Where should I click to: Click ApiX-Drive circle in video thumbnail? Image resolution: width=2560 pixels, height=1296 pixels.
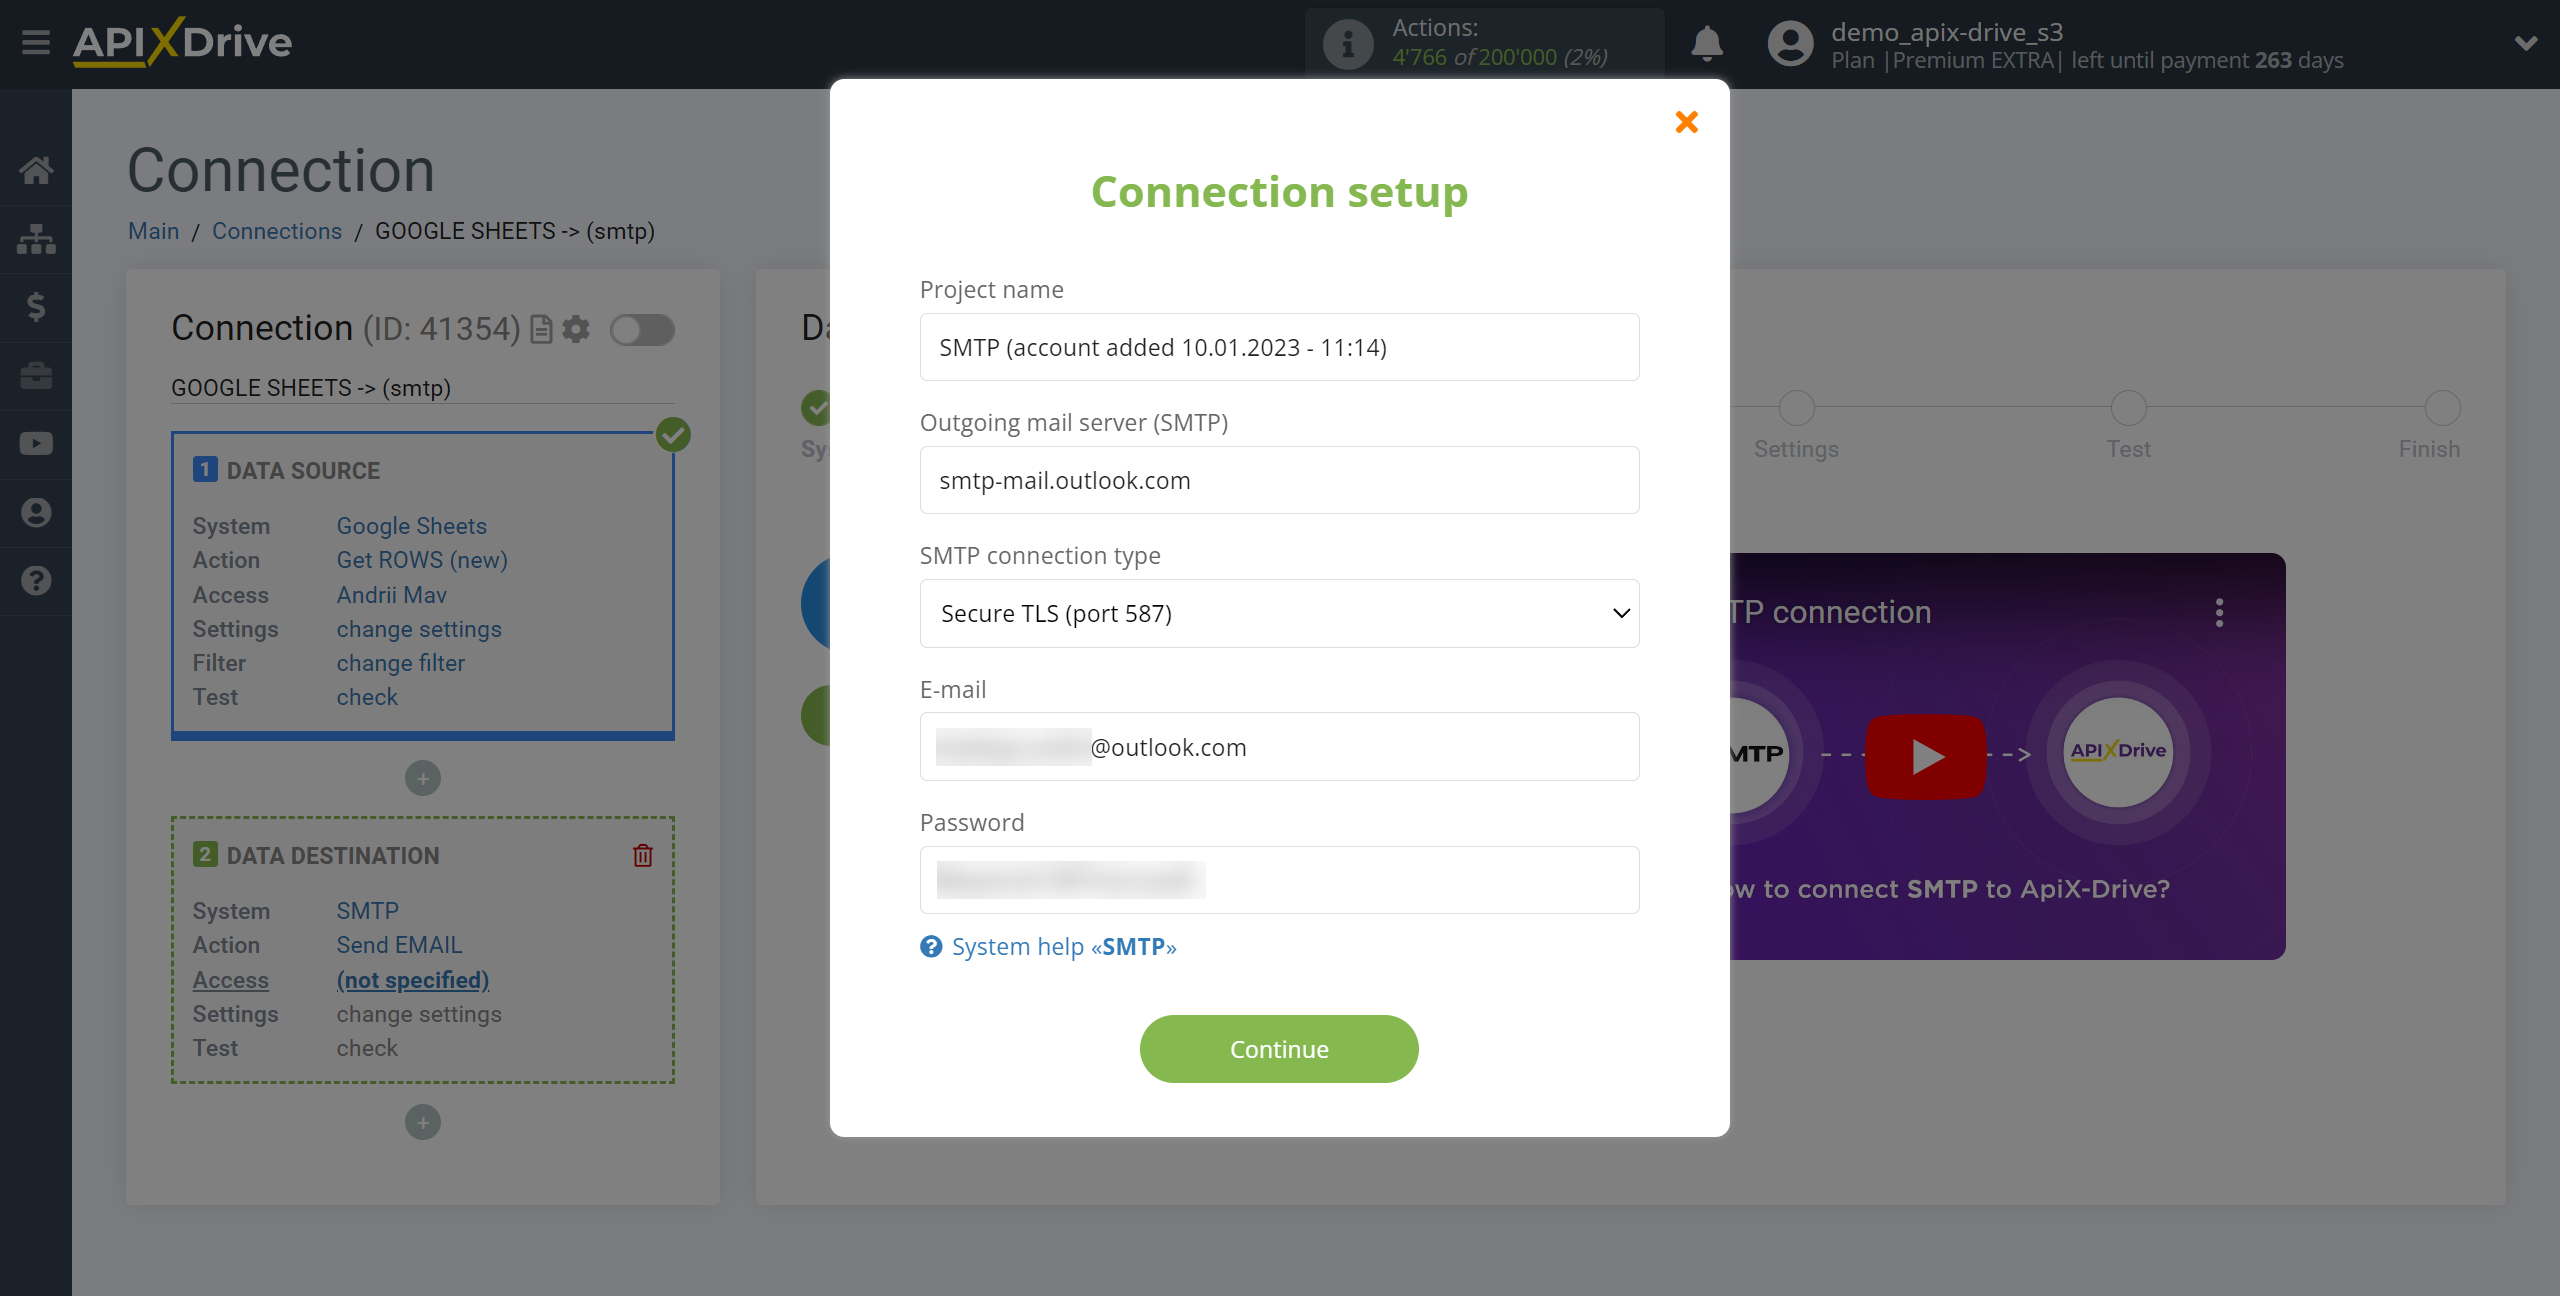tap(2118, 751)
